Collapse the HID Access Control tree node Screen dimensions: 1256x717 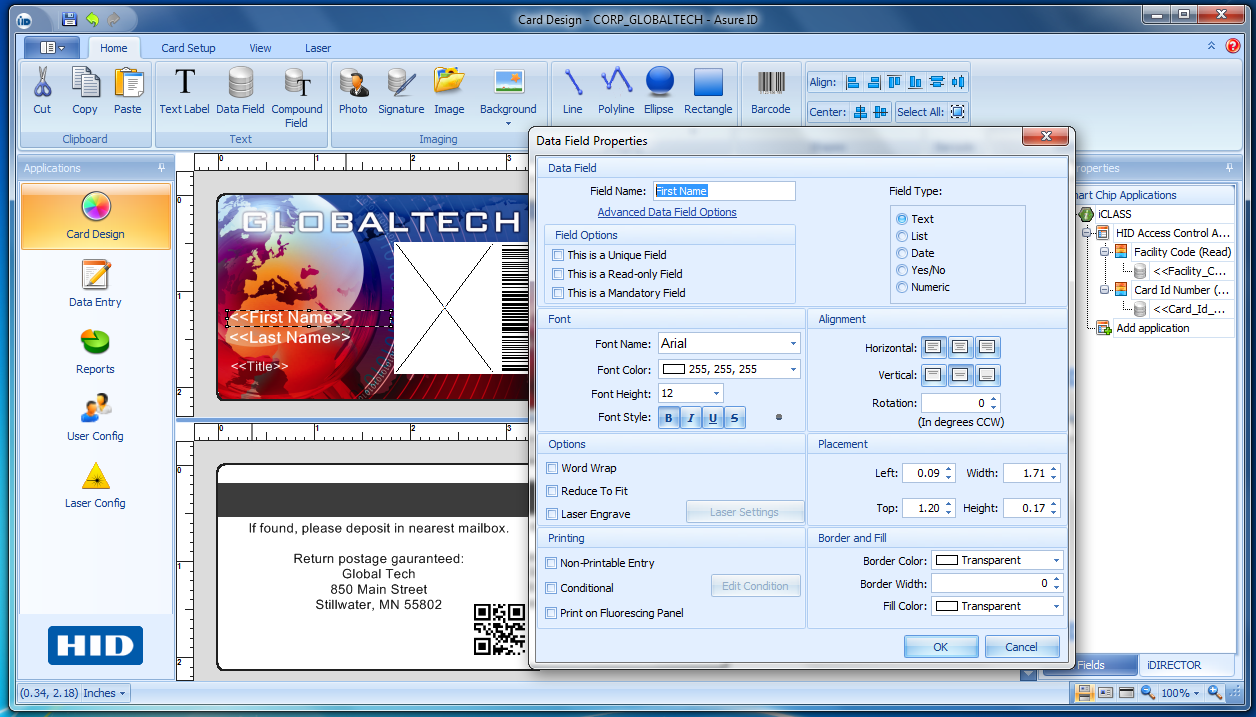(x=1087, y=233)
